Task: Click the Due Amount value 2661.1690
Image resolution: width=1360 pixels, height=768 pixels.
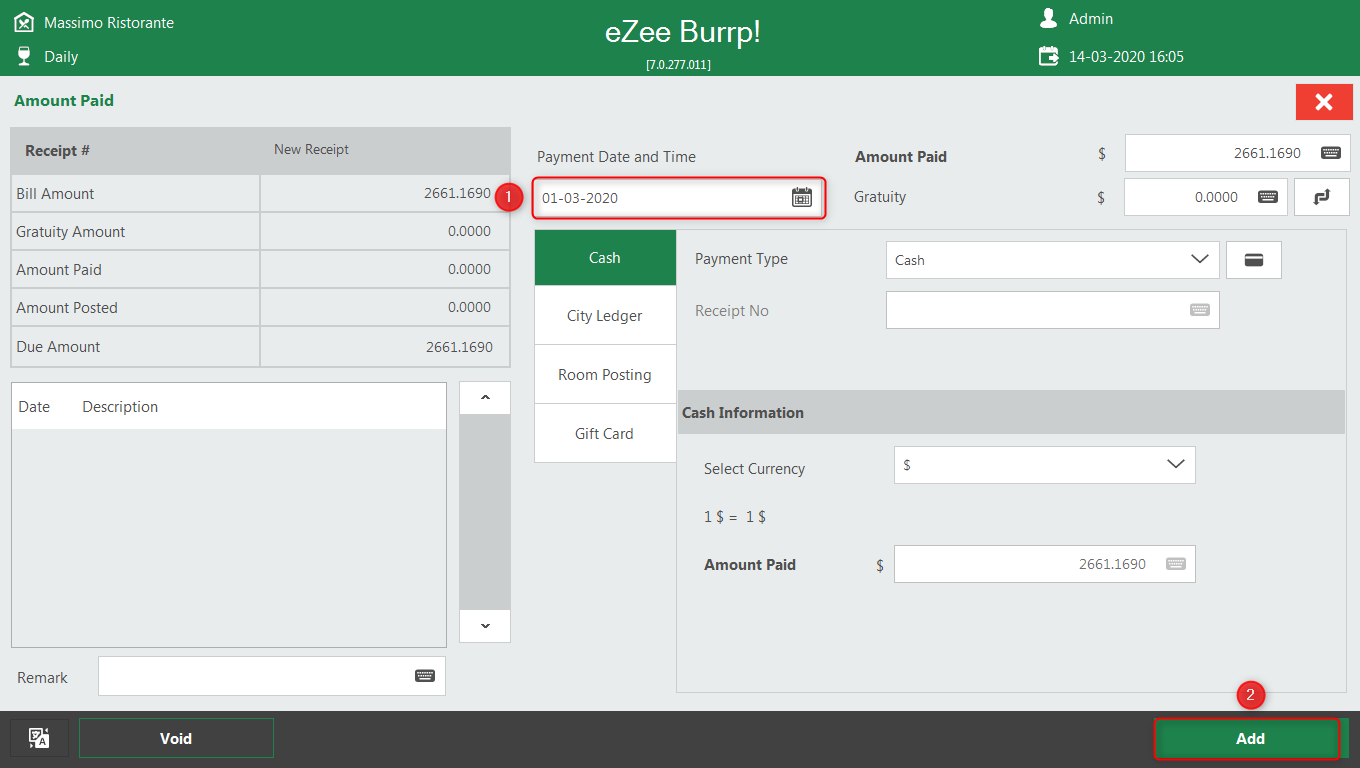Action: tap(459, 347)
